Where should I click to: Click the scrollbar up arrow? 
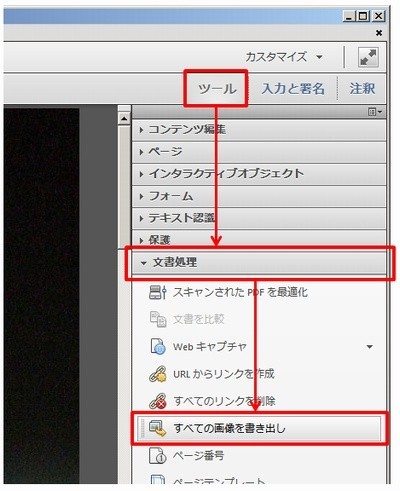[x=124, y=119]
